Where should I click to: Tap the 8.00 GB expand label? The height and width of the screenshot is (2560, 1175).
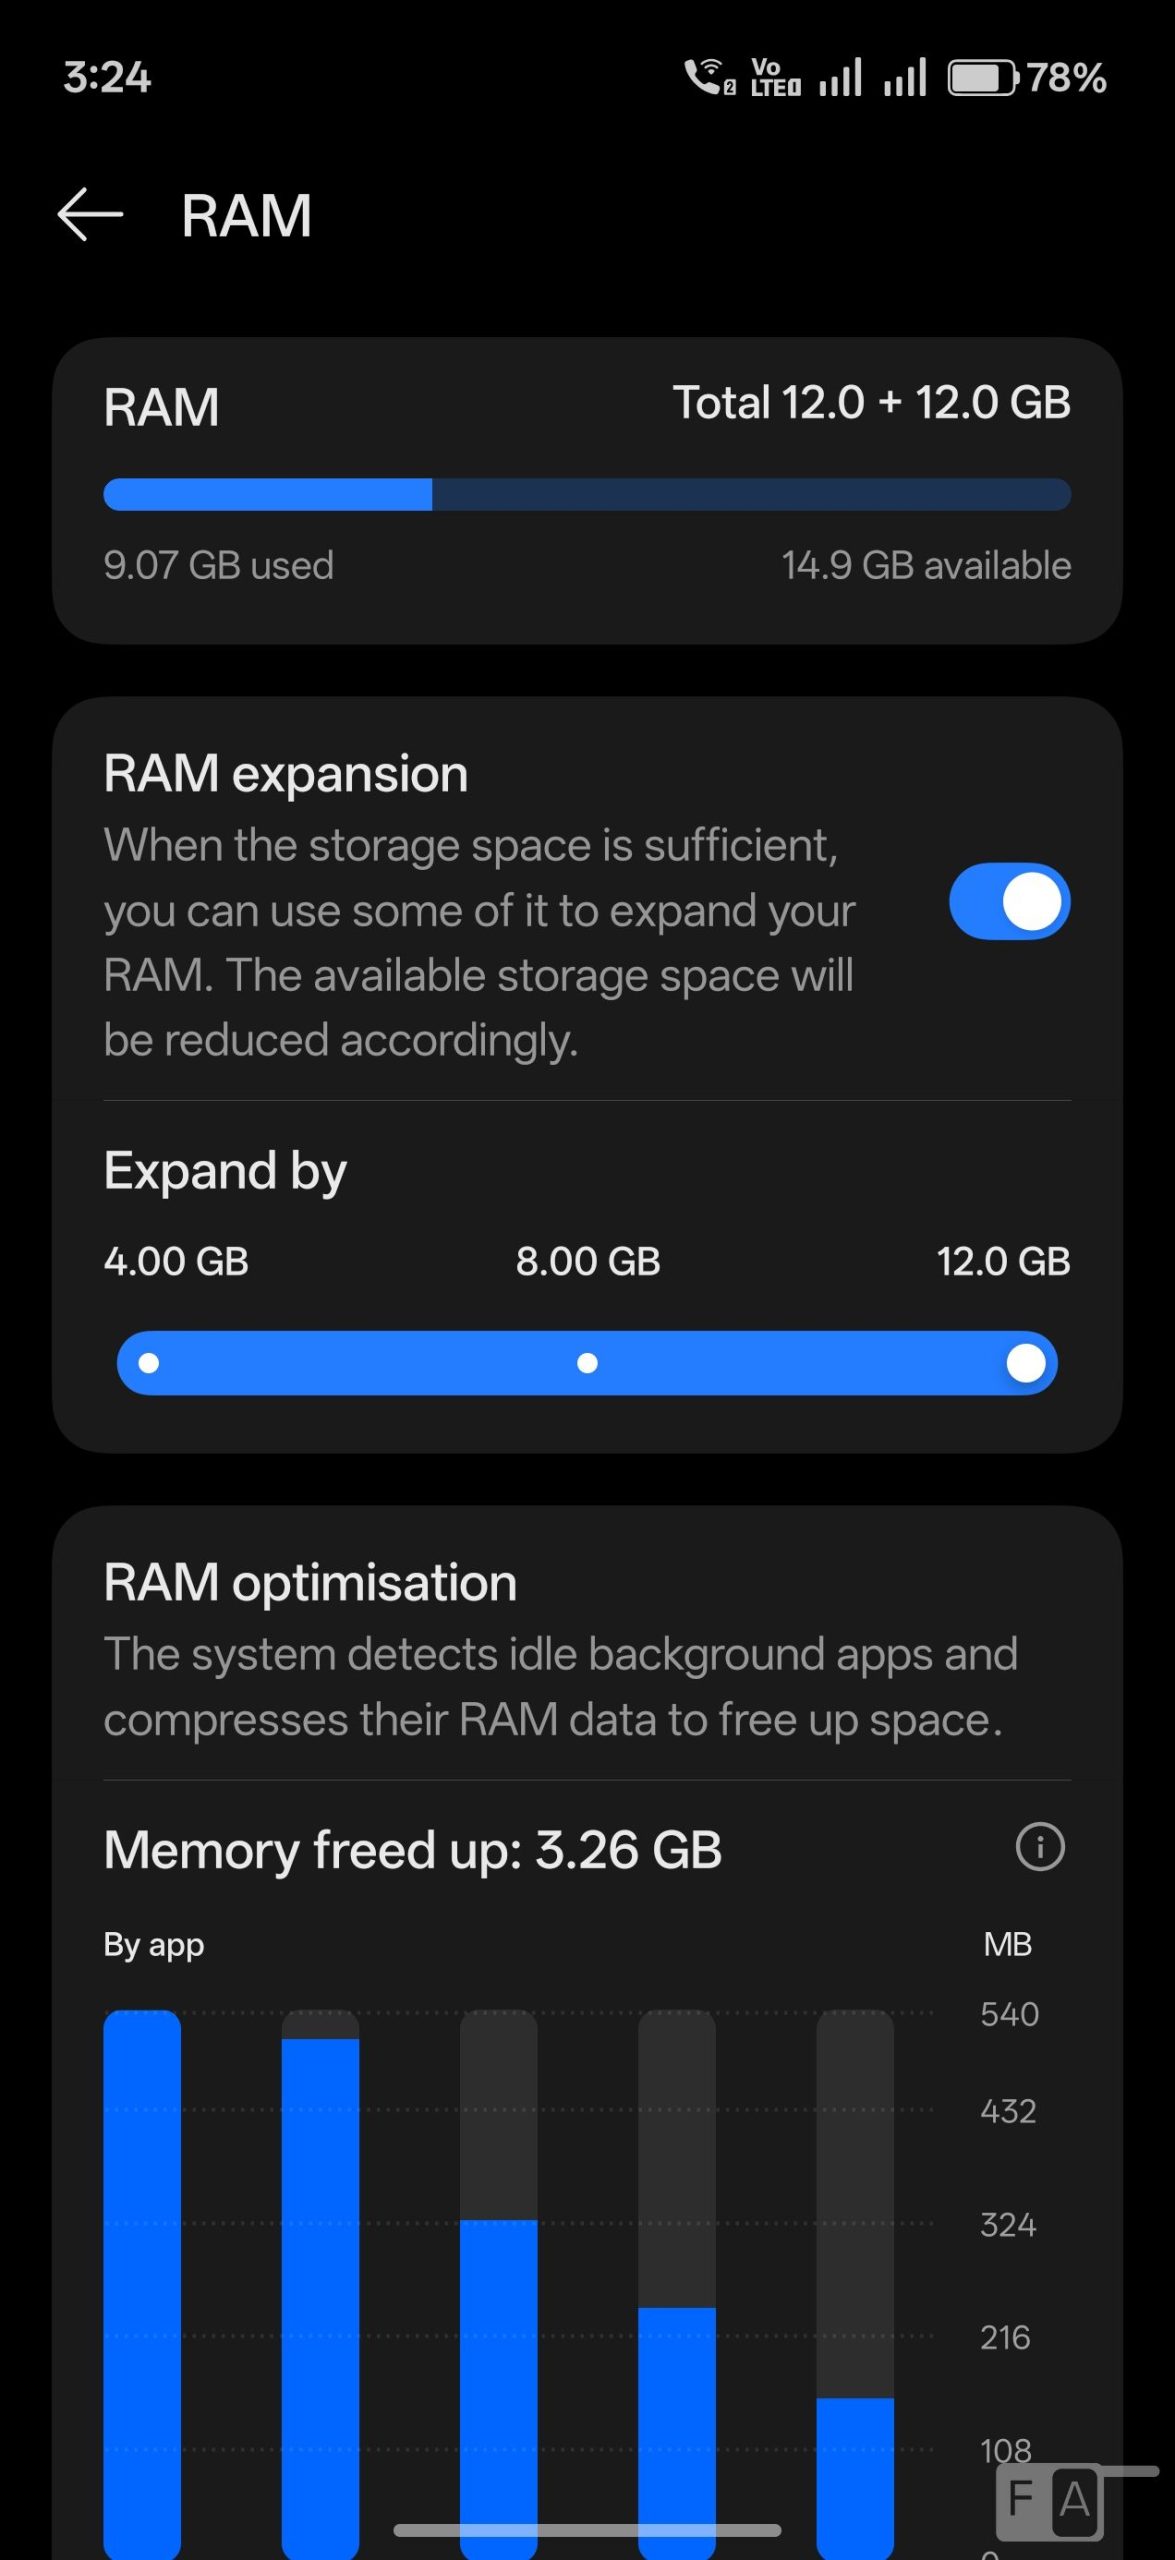click(x=588, y=1261)
